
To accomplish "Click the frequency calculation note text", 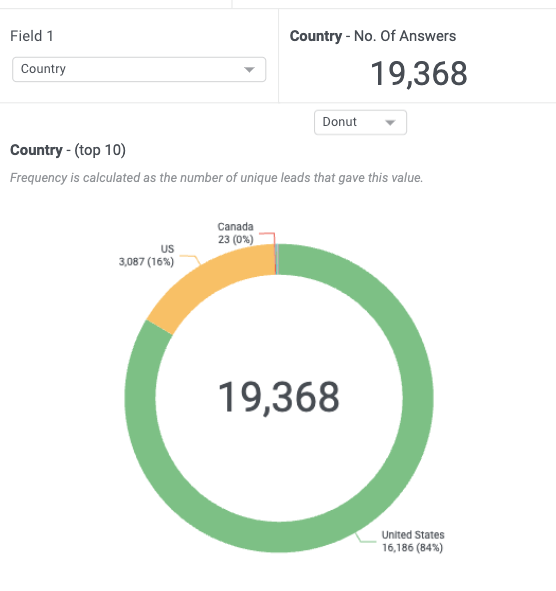I will (x=216, y=178).
